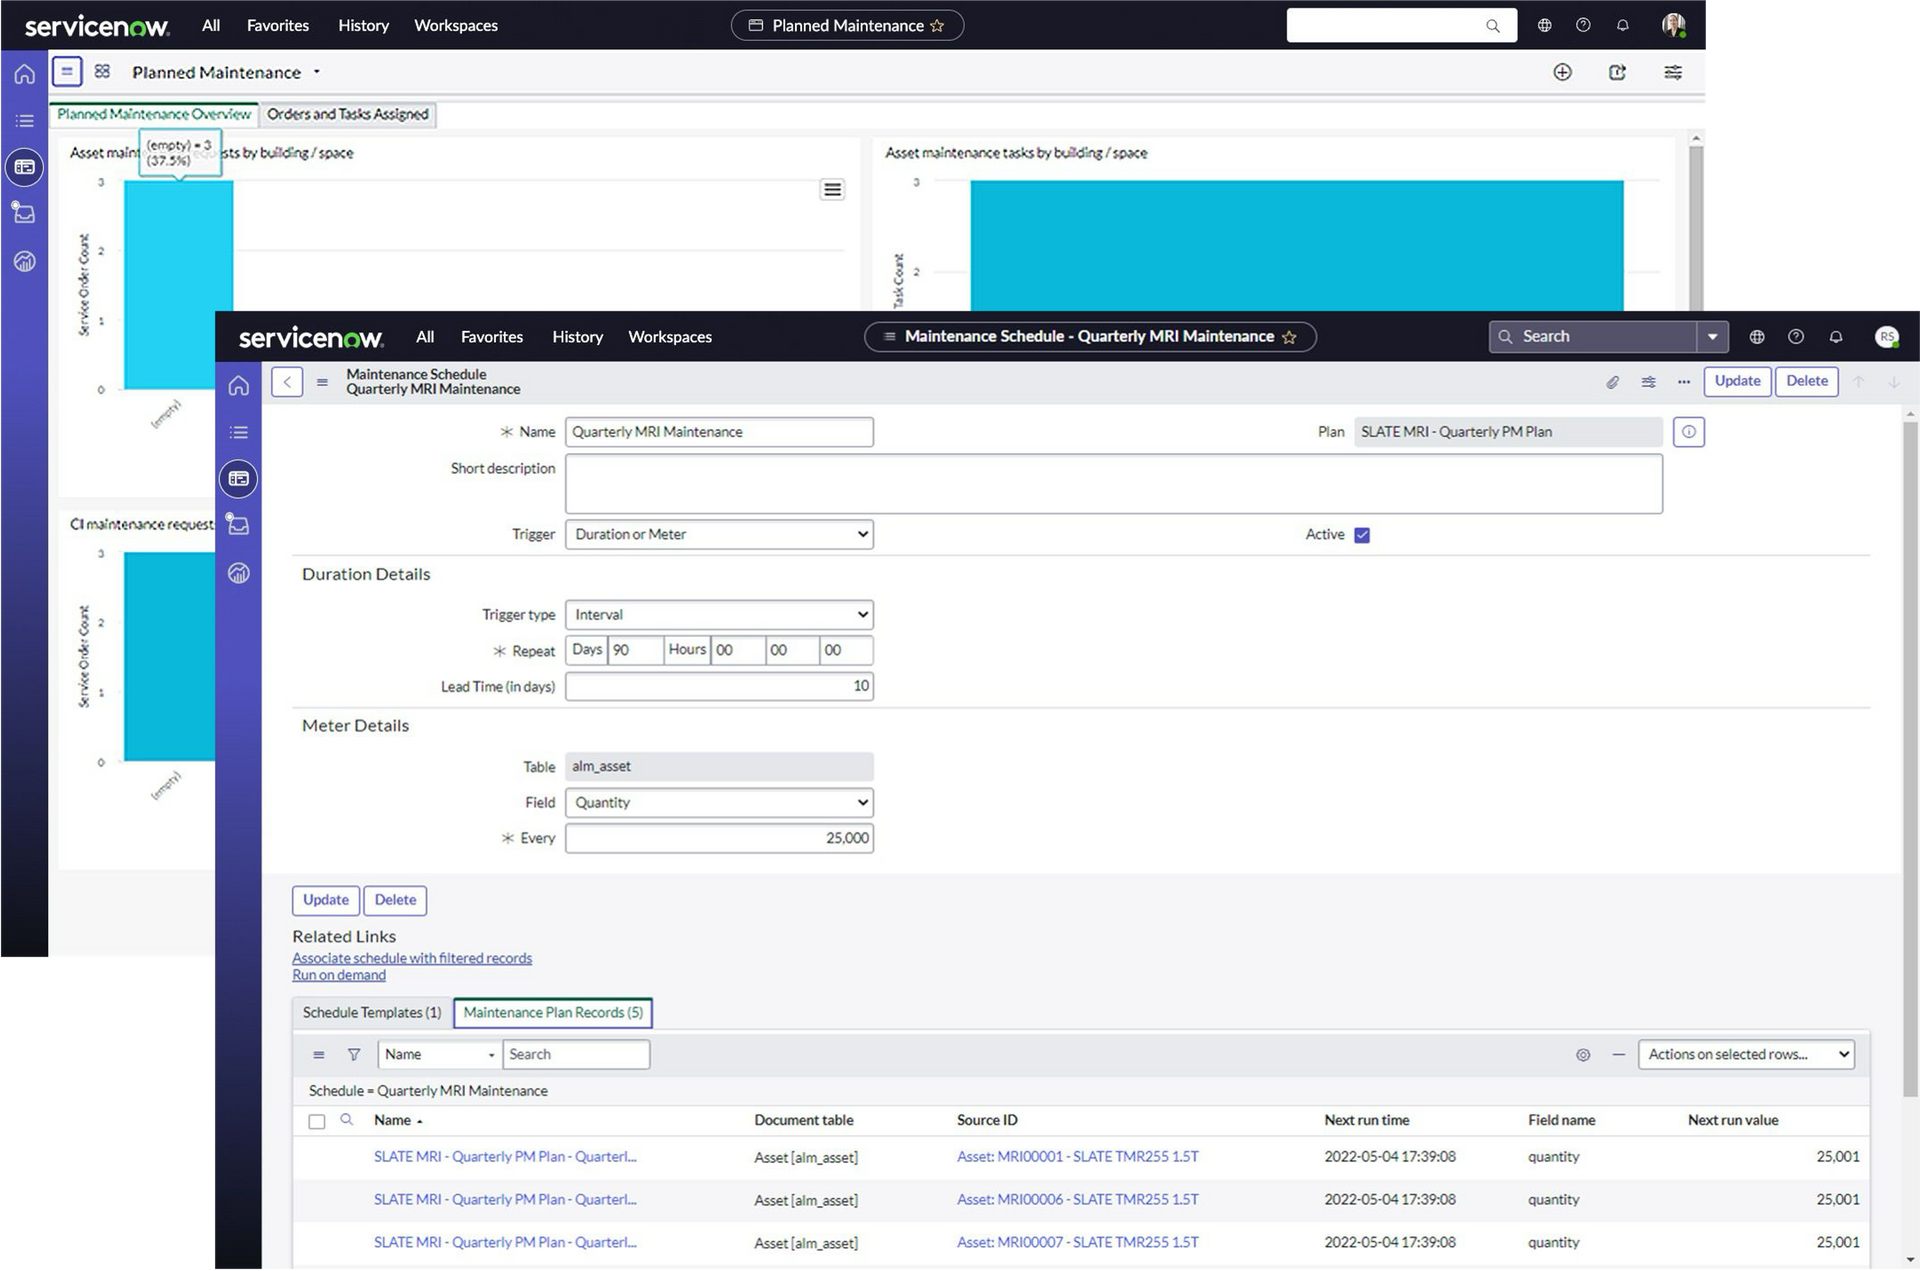
Task: Open the inbox icon in sidebar
Action: 238,525
